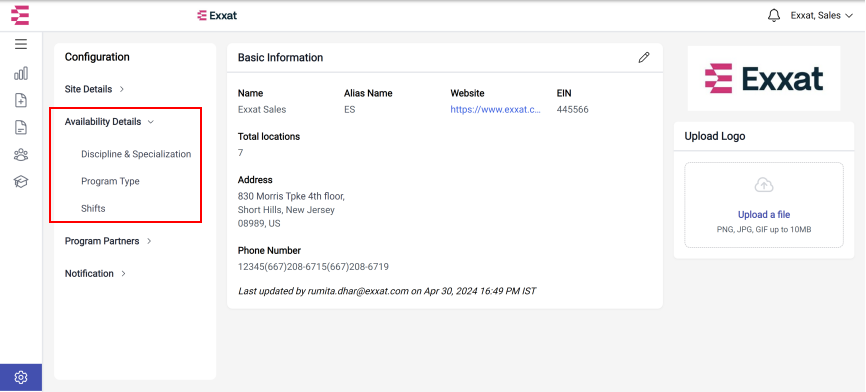Click the add document sidebar icon
The image size is (866, 392).
[21, 100]
